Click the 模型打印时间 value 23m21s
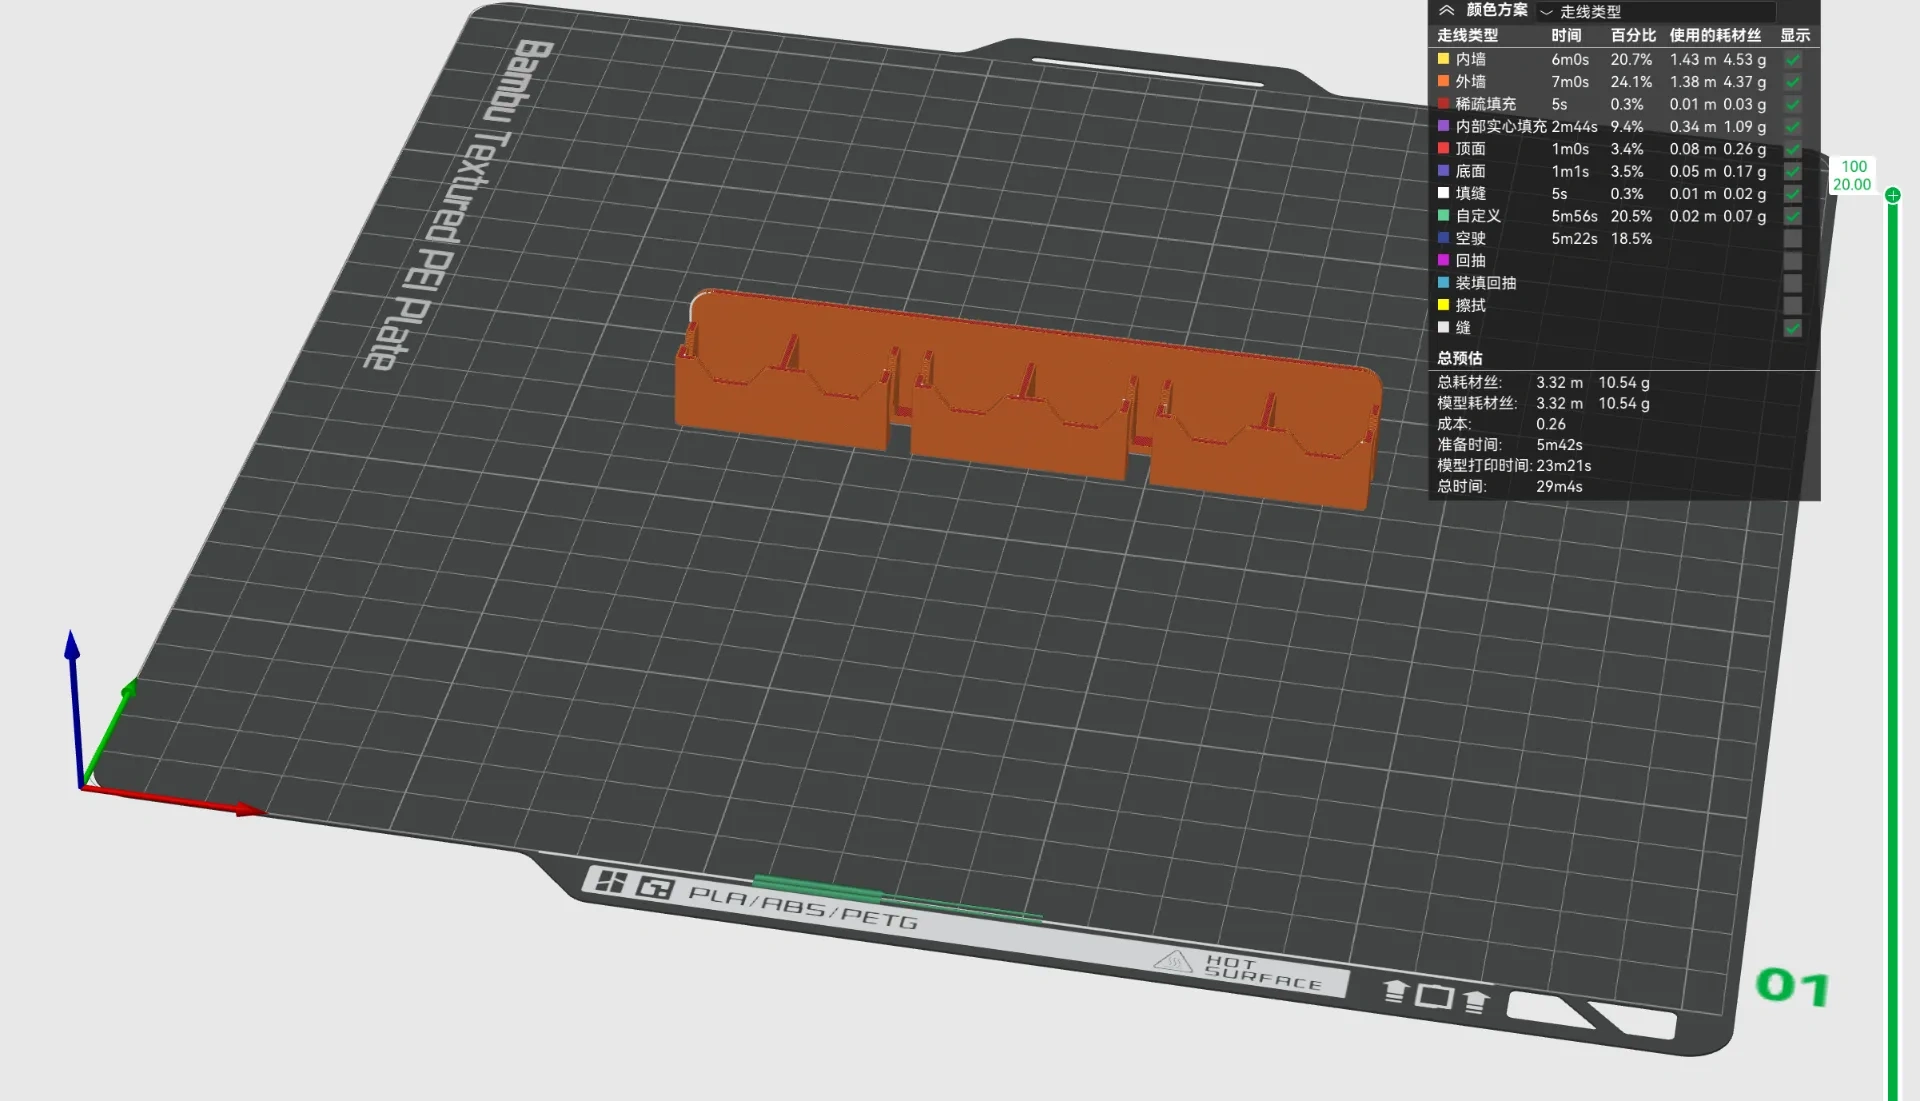Image resolution: width=1920 pixels, height=1101 pixels. click(x=1564, y=466)
